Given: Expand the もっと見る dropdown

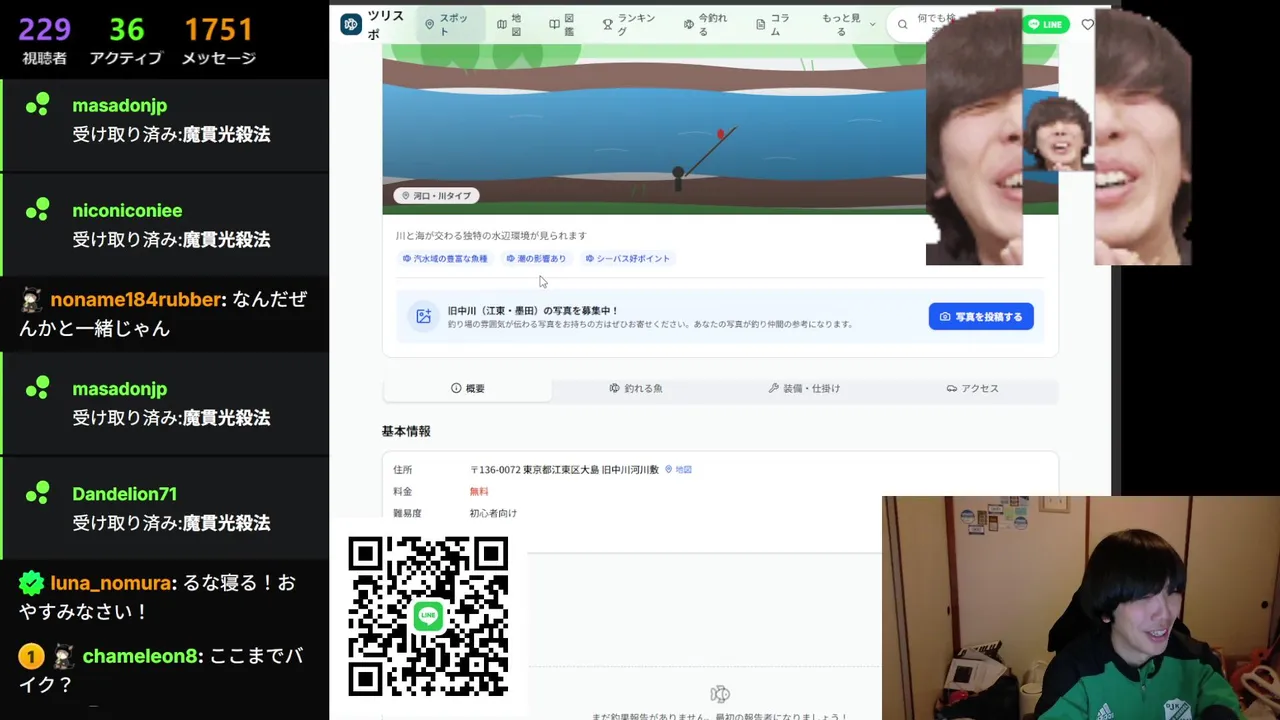Looking at the screenshot, I should (x=848, y=24).
